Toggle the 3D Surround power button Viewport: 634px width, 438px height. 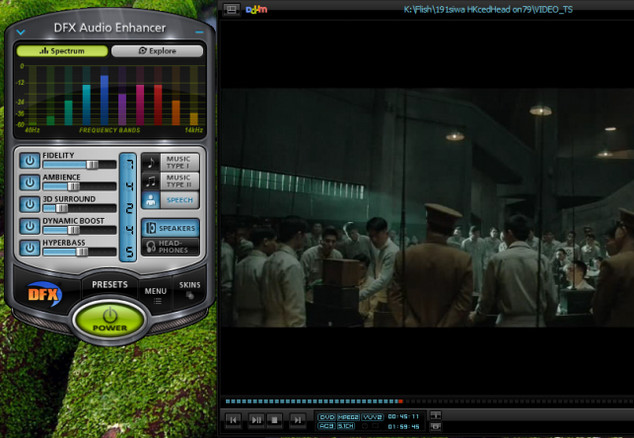click(30, 205)
